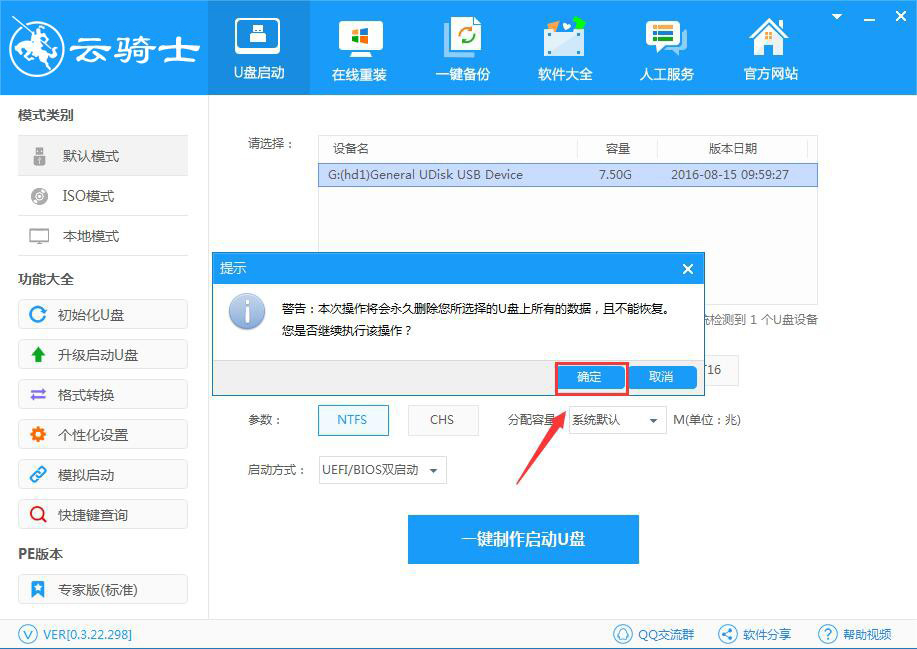
Task: Click 一键制作启动U盘 button
Action: [523, 539]
